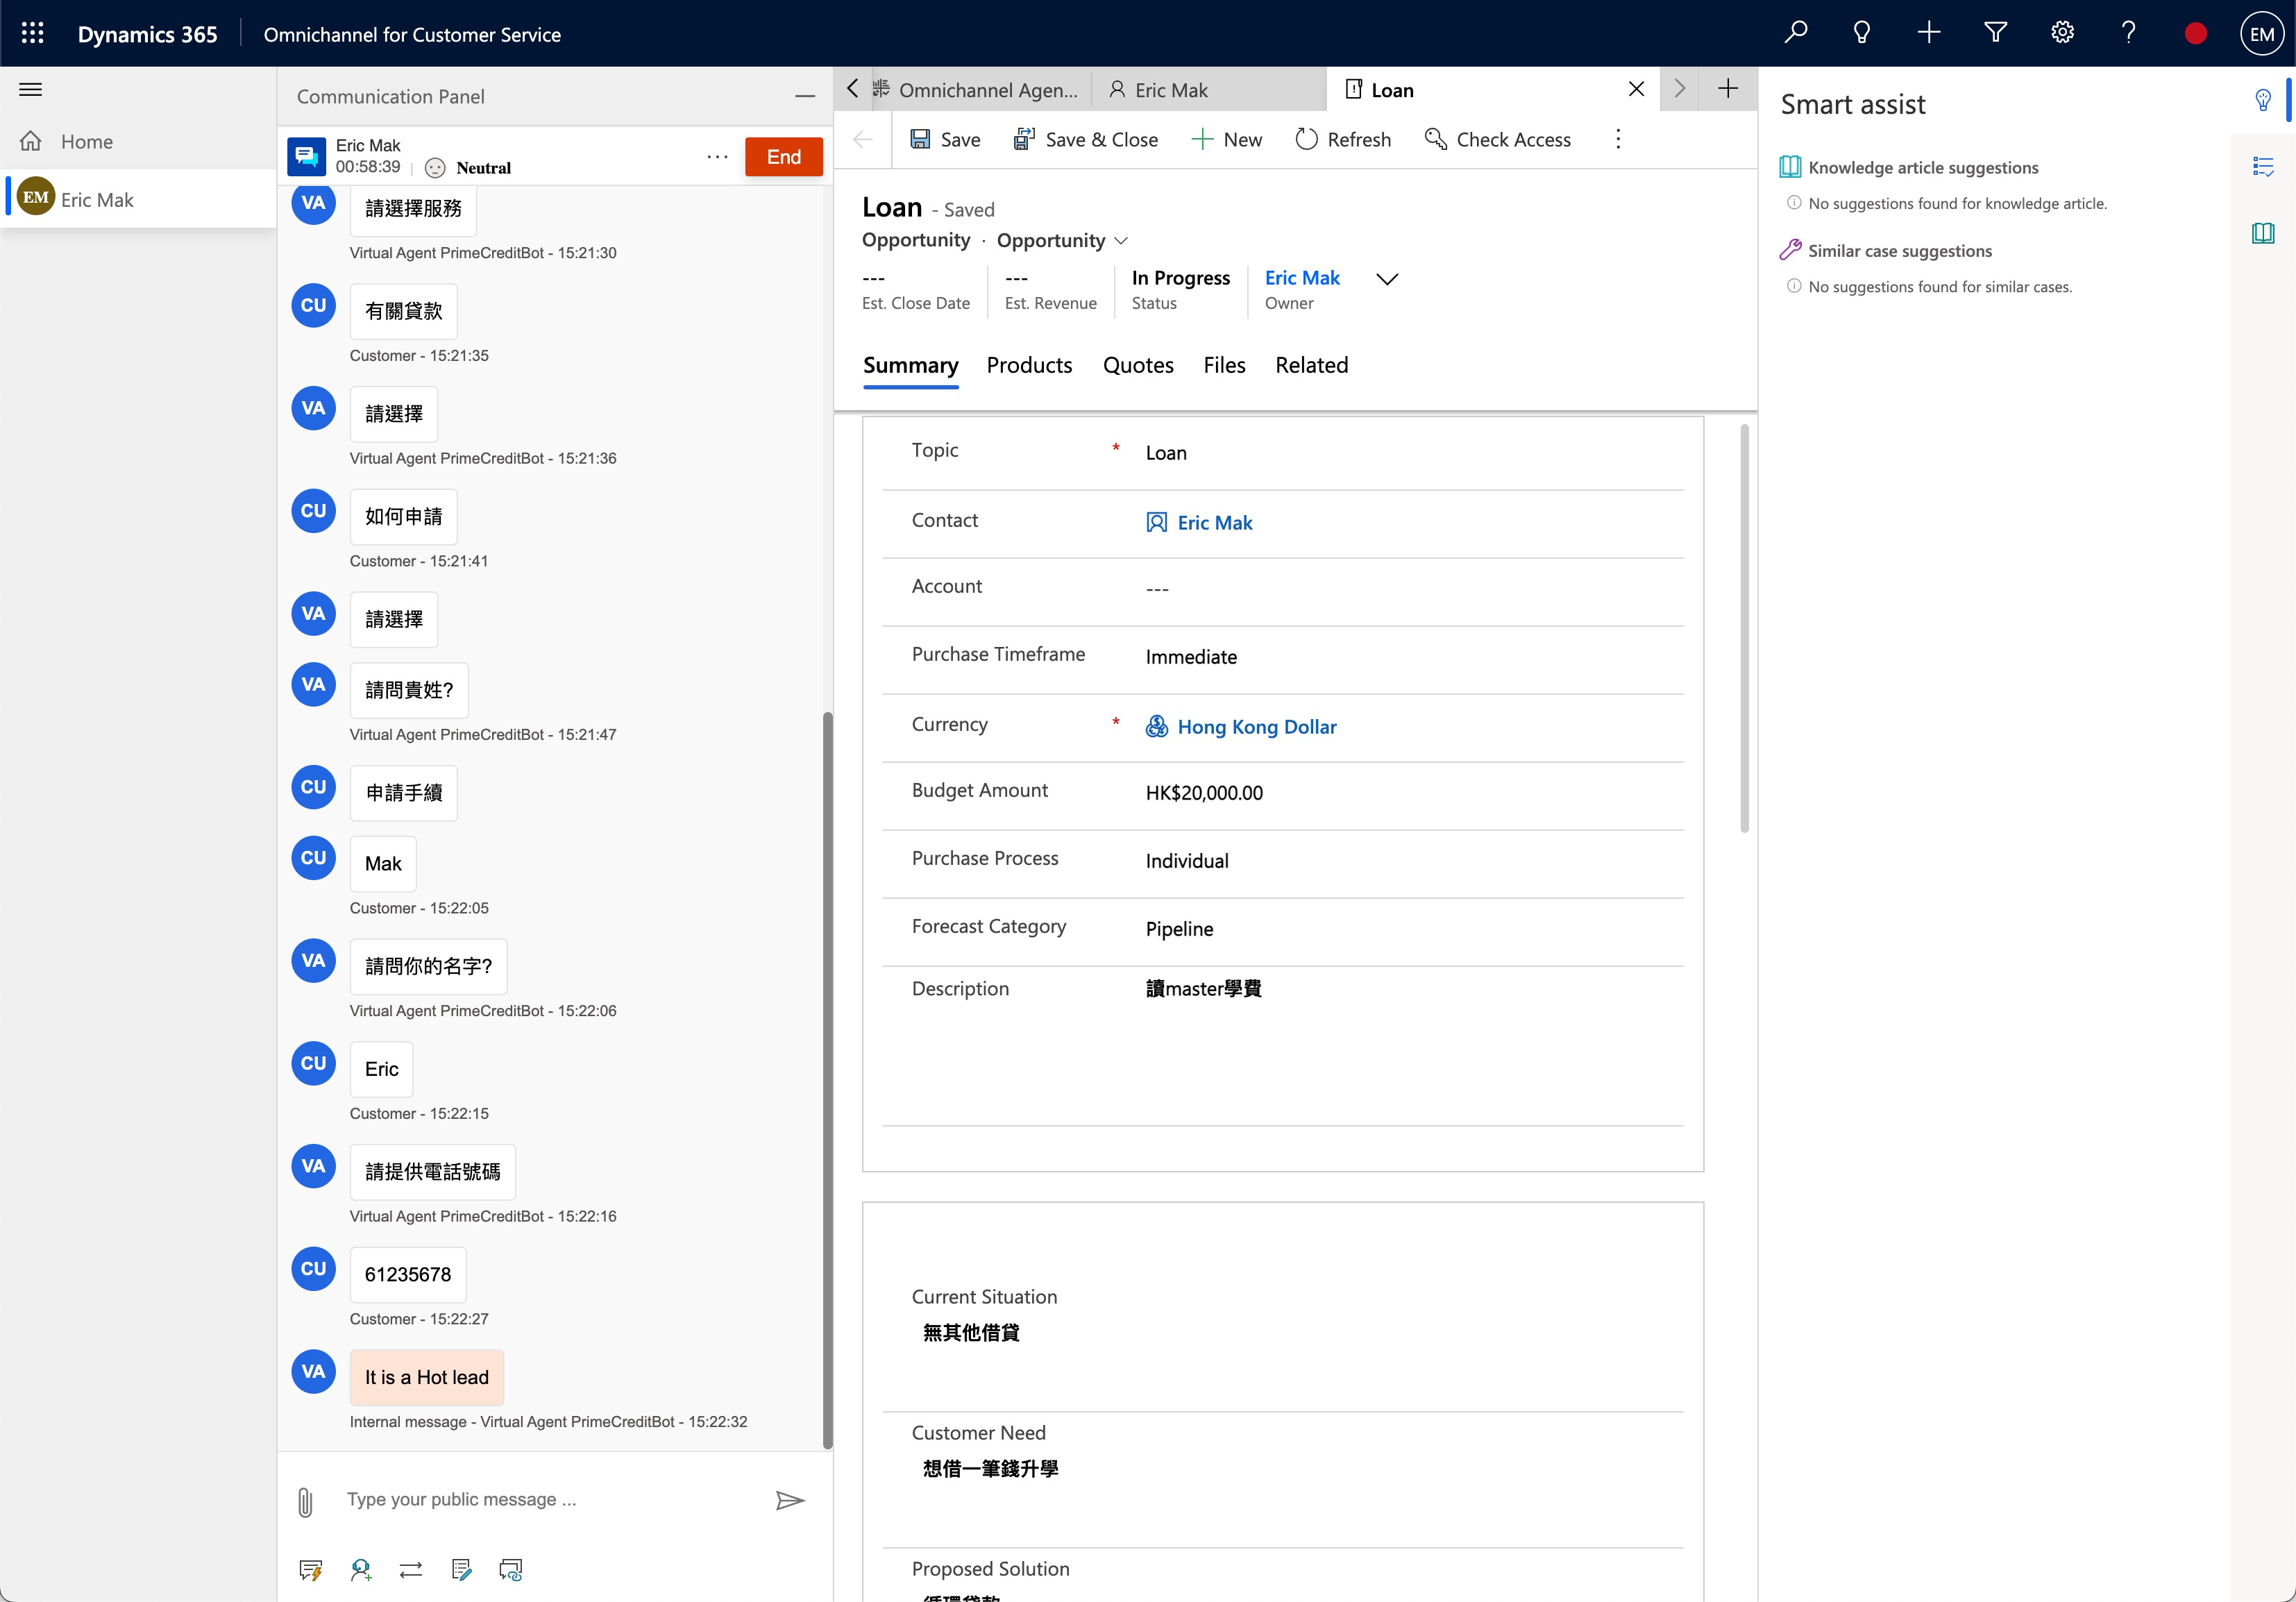Open global search magnifier icon

(1796, 33)
